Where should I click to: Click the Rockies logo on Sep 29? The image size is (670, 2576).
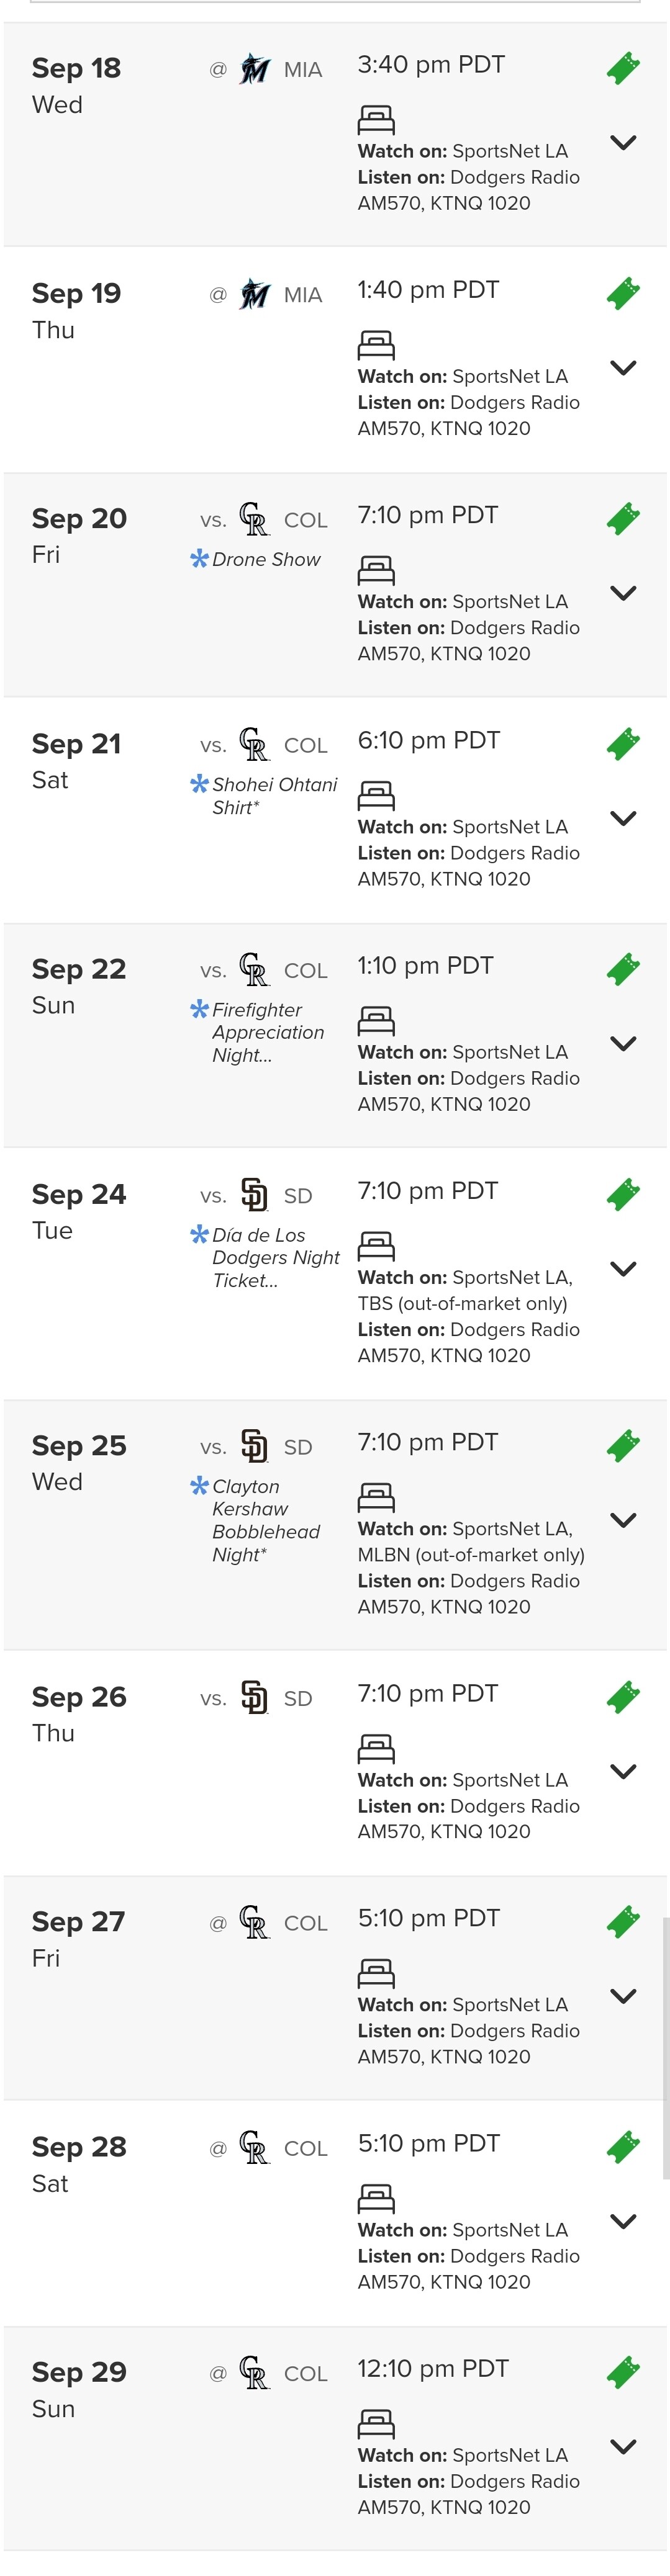coord(254,2372)
